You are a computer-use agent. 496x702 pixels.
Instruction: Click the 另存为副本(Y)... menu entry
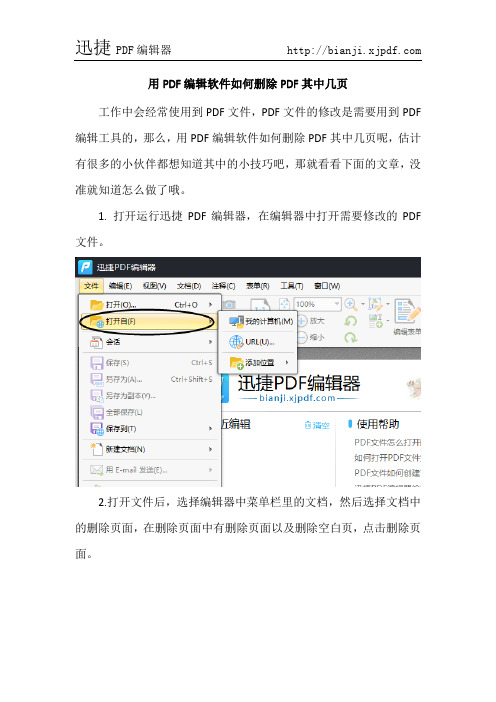(150, 396)
